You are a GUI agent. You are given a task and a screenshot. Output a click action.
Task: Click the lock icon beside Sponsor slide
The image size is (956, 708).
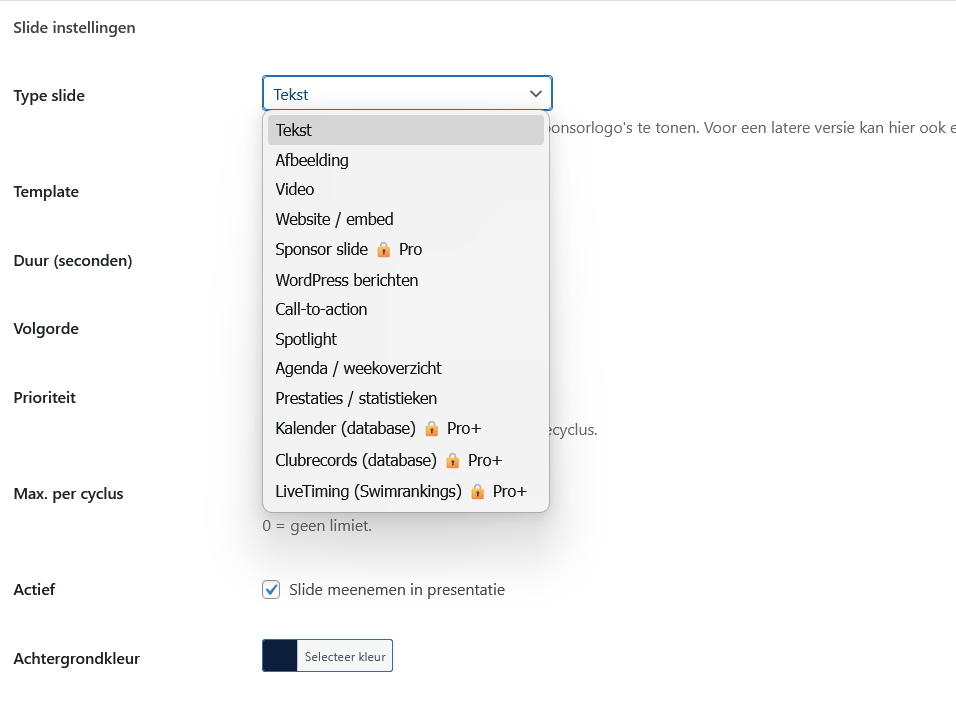[383, 249]
